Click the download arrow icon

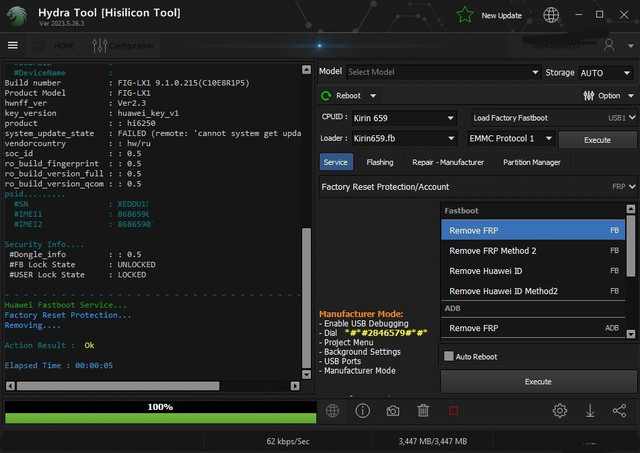[x=590, y=411]
